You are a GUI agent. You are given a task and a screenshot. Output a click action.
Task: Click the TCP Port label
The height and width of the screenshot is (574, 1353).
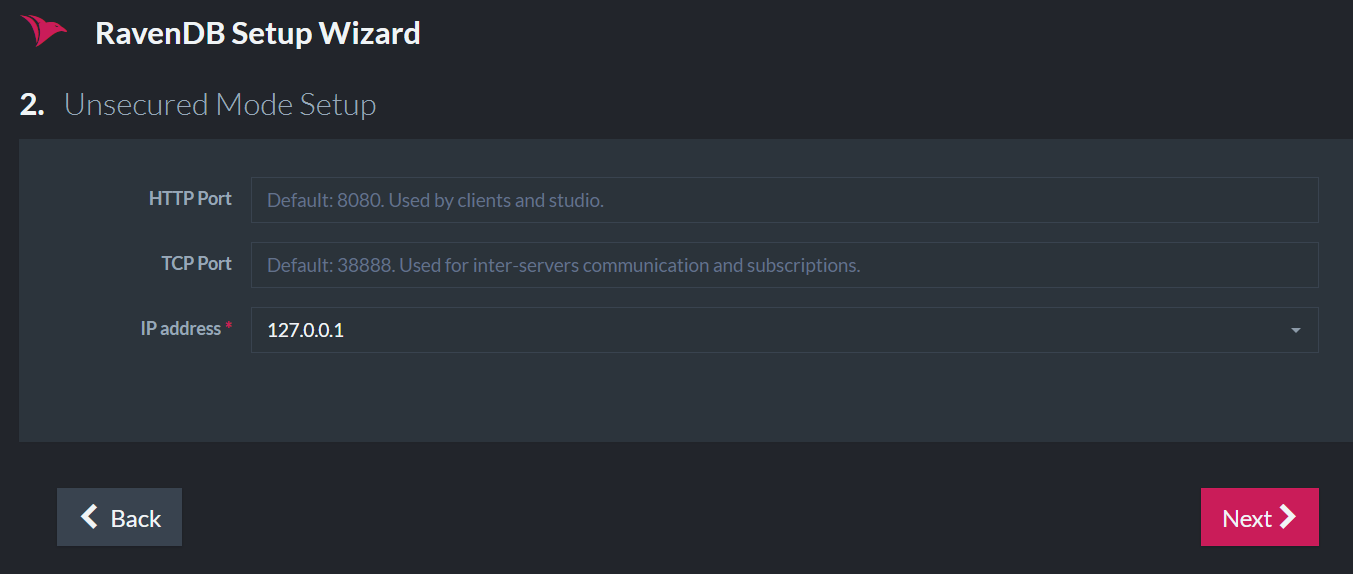point(196,263)
